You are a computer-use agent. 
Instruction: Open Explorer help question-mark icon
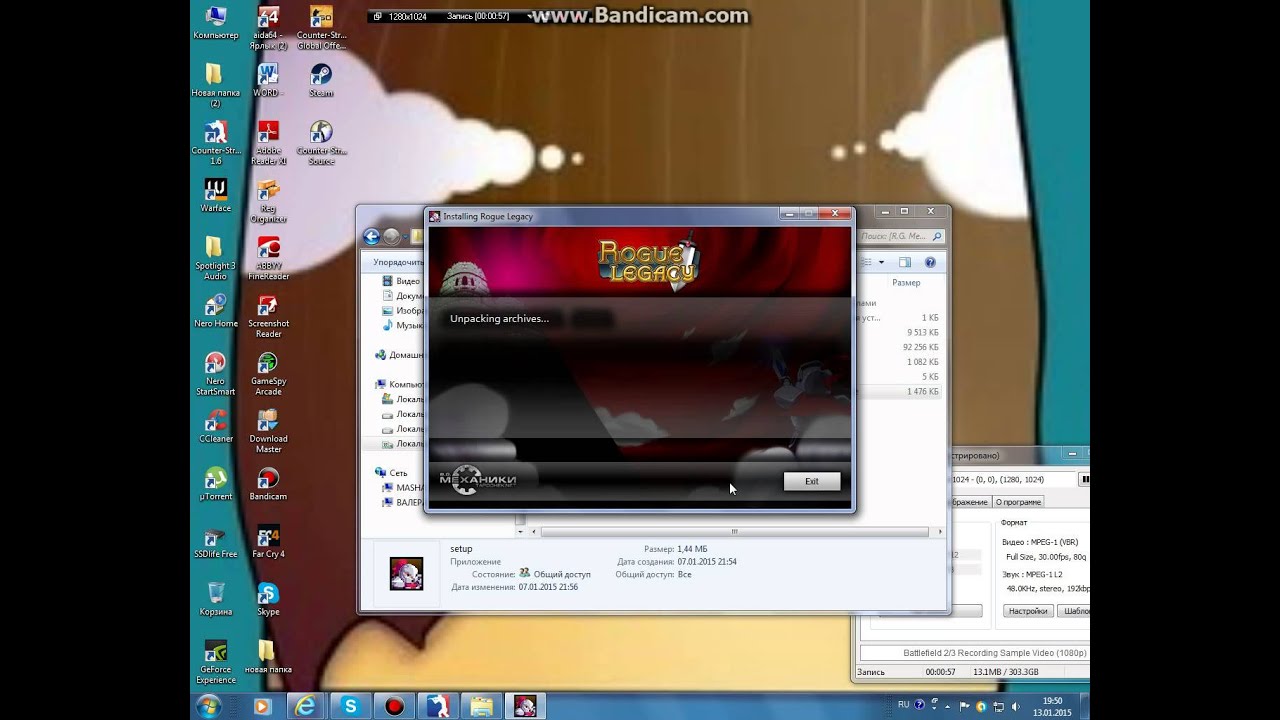(930, 262)
